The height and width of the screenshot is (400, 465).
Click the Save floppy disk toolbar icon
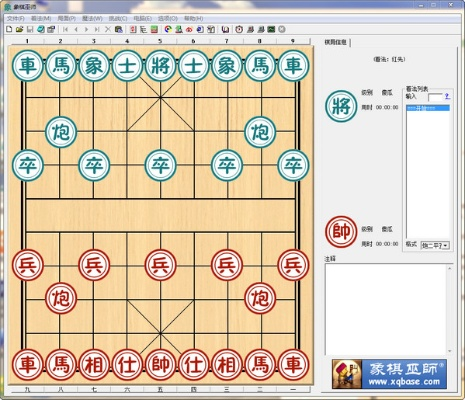tap(30, 29)
